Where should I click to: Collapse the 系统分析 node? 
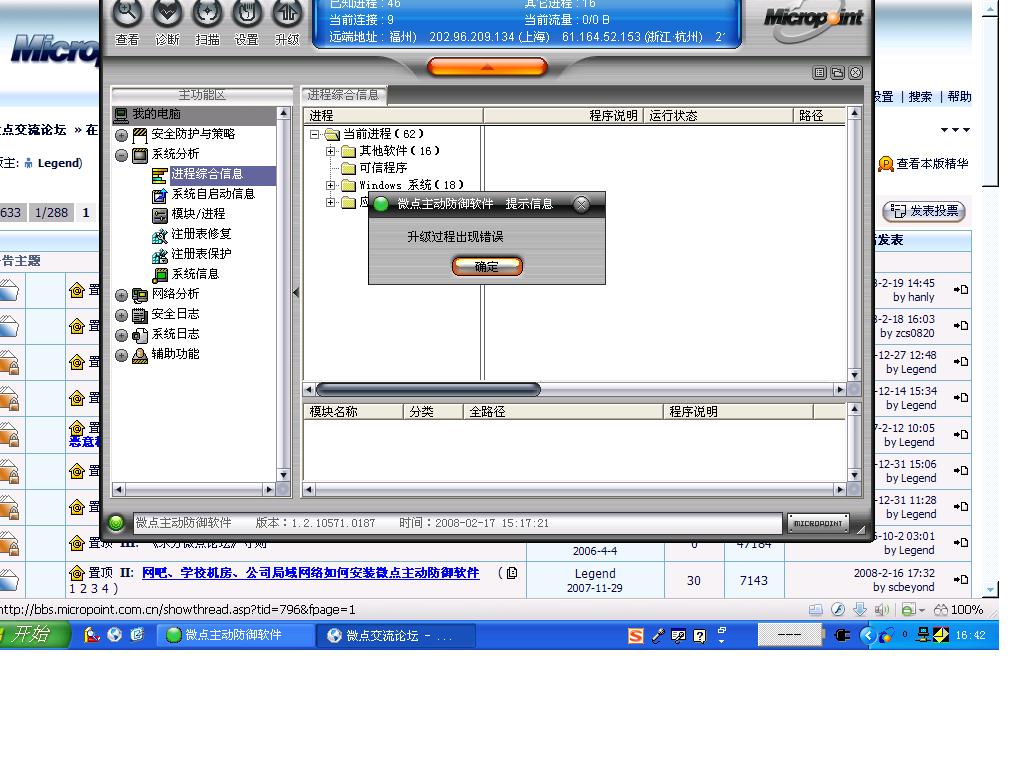pos(121,155)
